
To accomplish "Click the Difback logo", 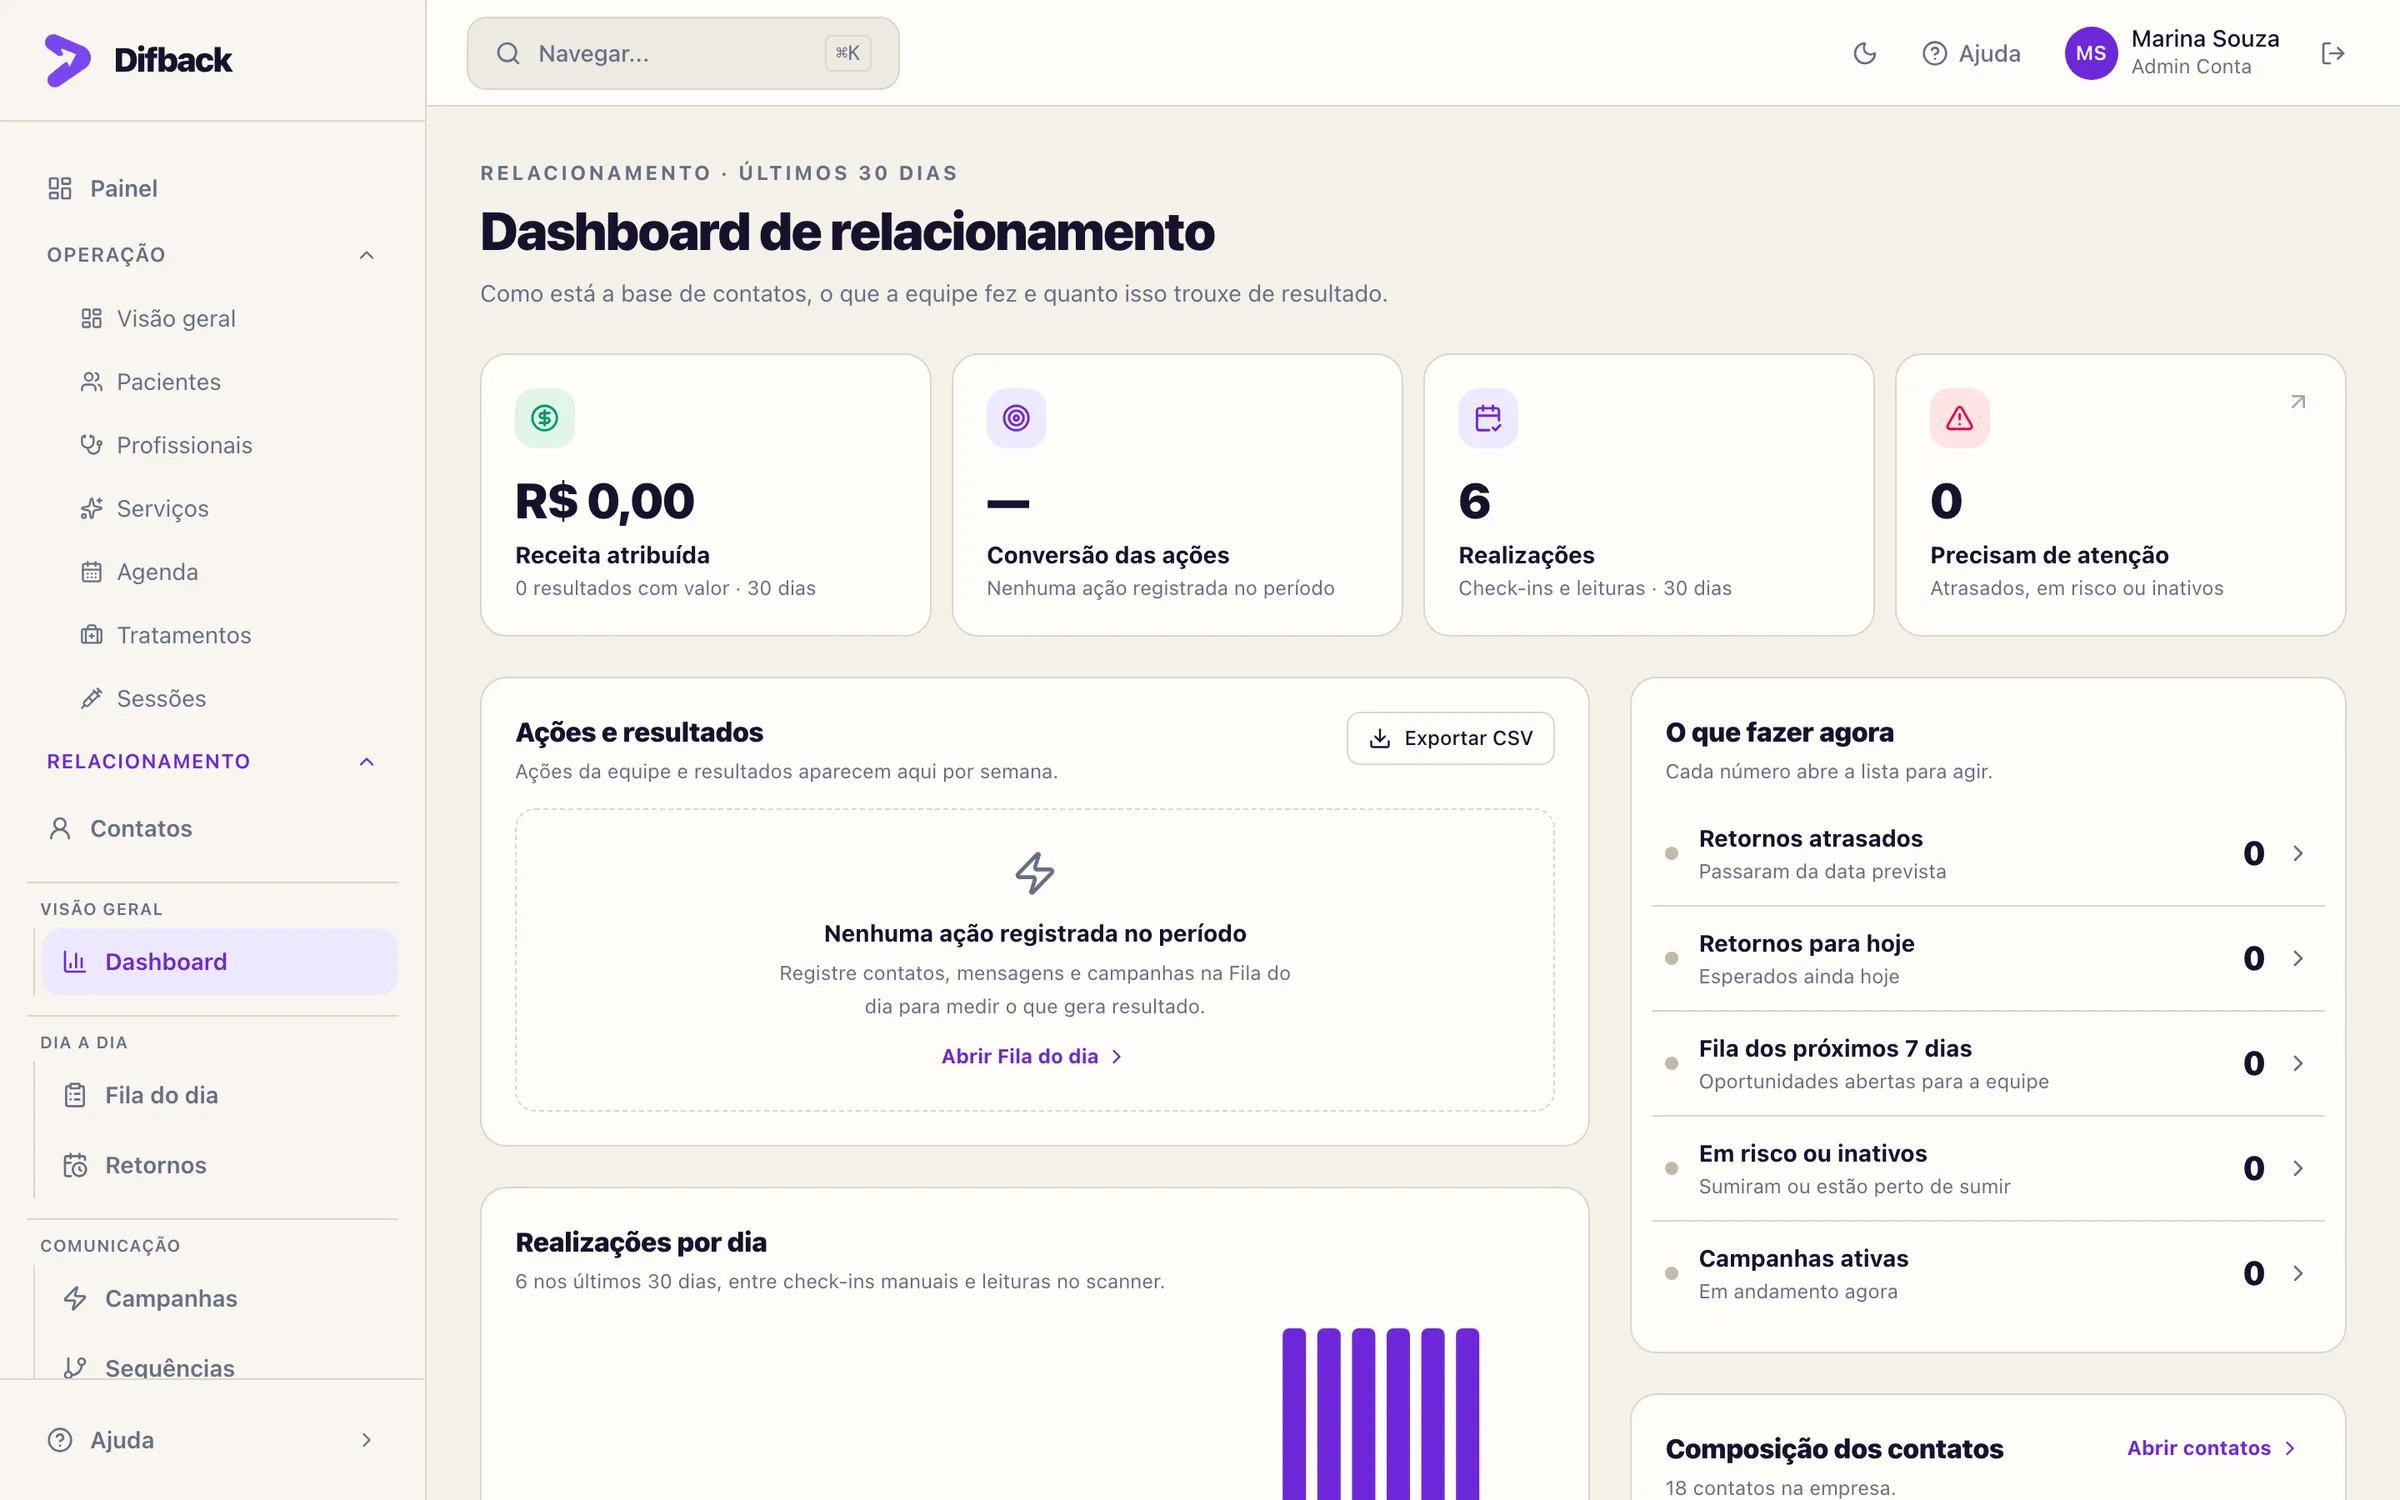I will tap(138, 60).
